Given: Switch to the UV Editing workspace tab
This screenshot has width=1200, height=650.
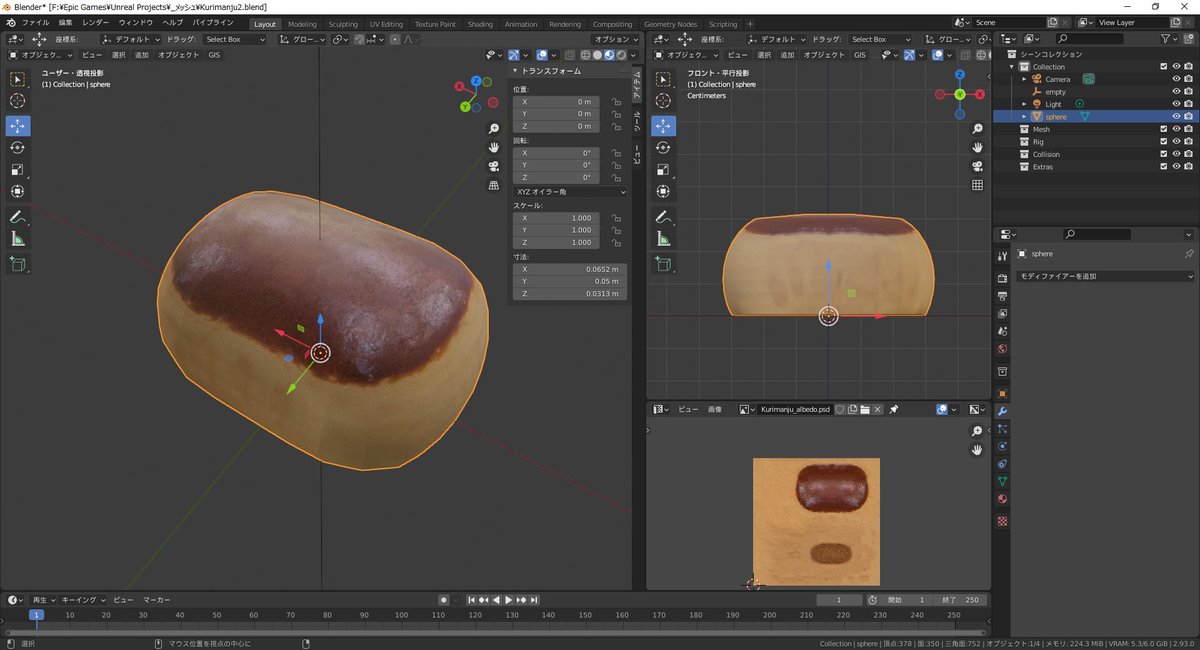Looking at the screenshot, I should [386, 24].
